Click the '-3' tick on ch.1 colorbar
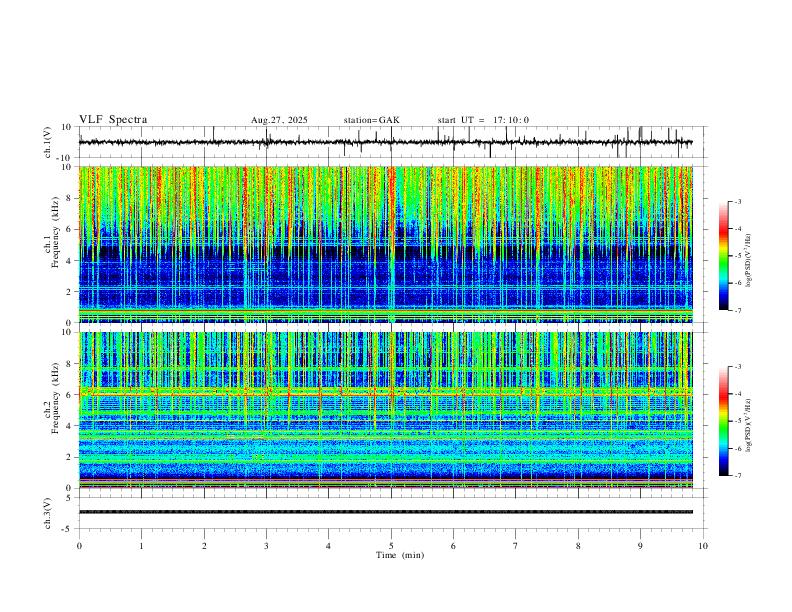This screenshot has width=792, height=612. (x=737, y=201)
